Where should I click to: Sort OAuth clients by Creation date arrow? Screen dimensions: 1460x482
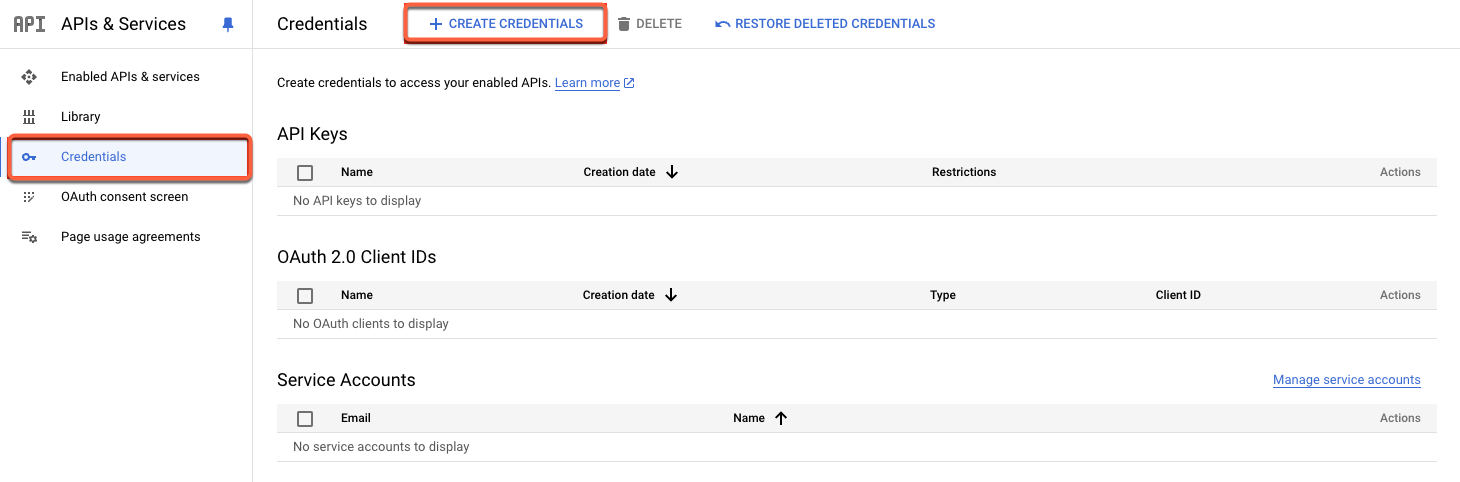671,295
